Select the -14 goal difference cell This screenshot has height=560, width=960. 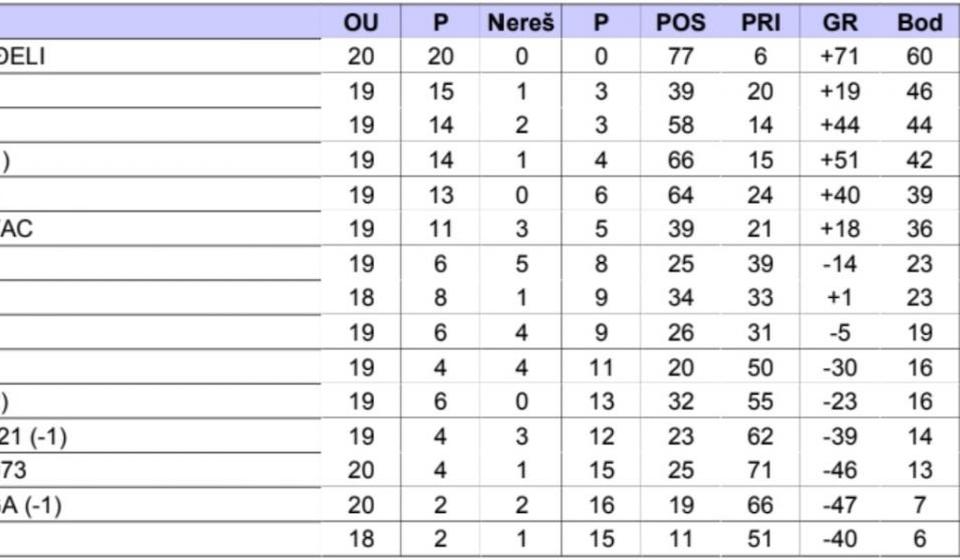tap(839, 264)
